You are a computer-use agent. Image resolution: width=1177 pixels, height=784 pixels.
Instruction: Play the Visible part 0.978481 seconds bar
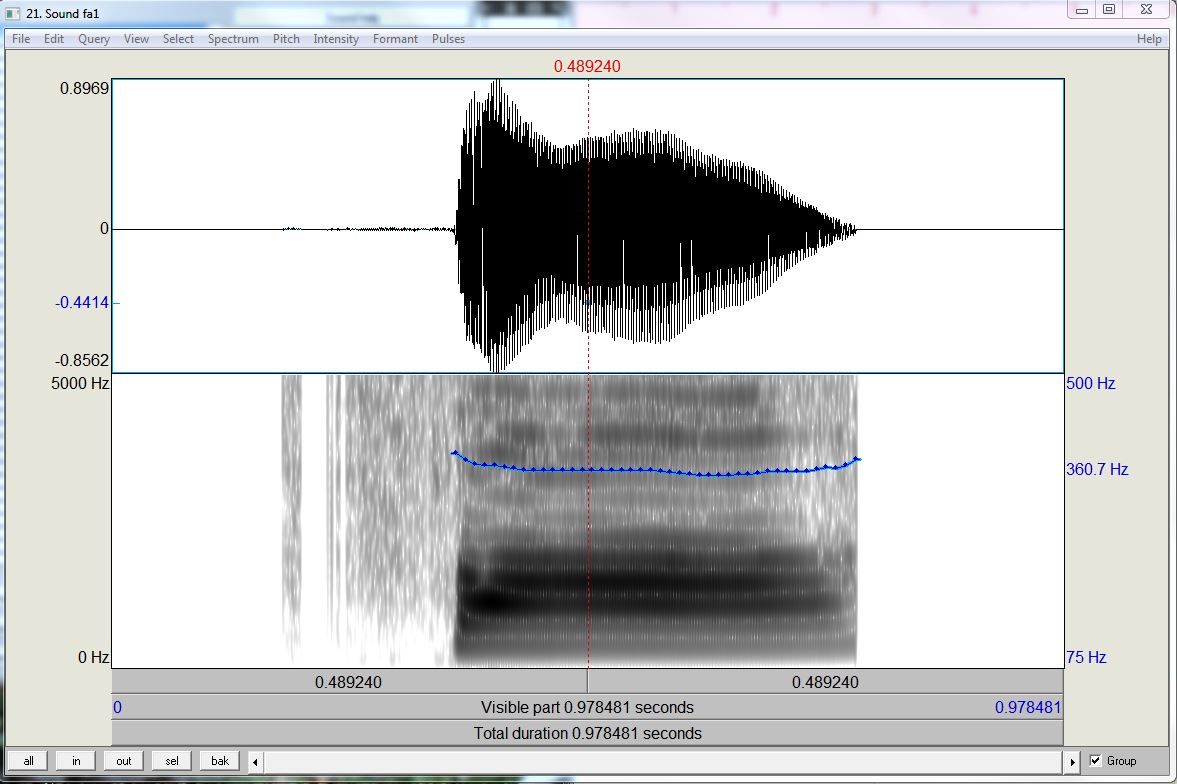point(588,707)
